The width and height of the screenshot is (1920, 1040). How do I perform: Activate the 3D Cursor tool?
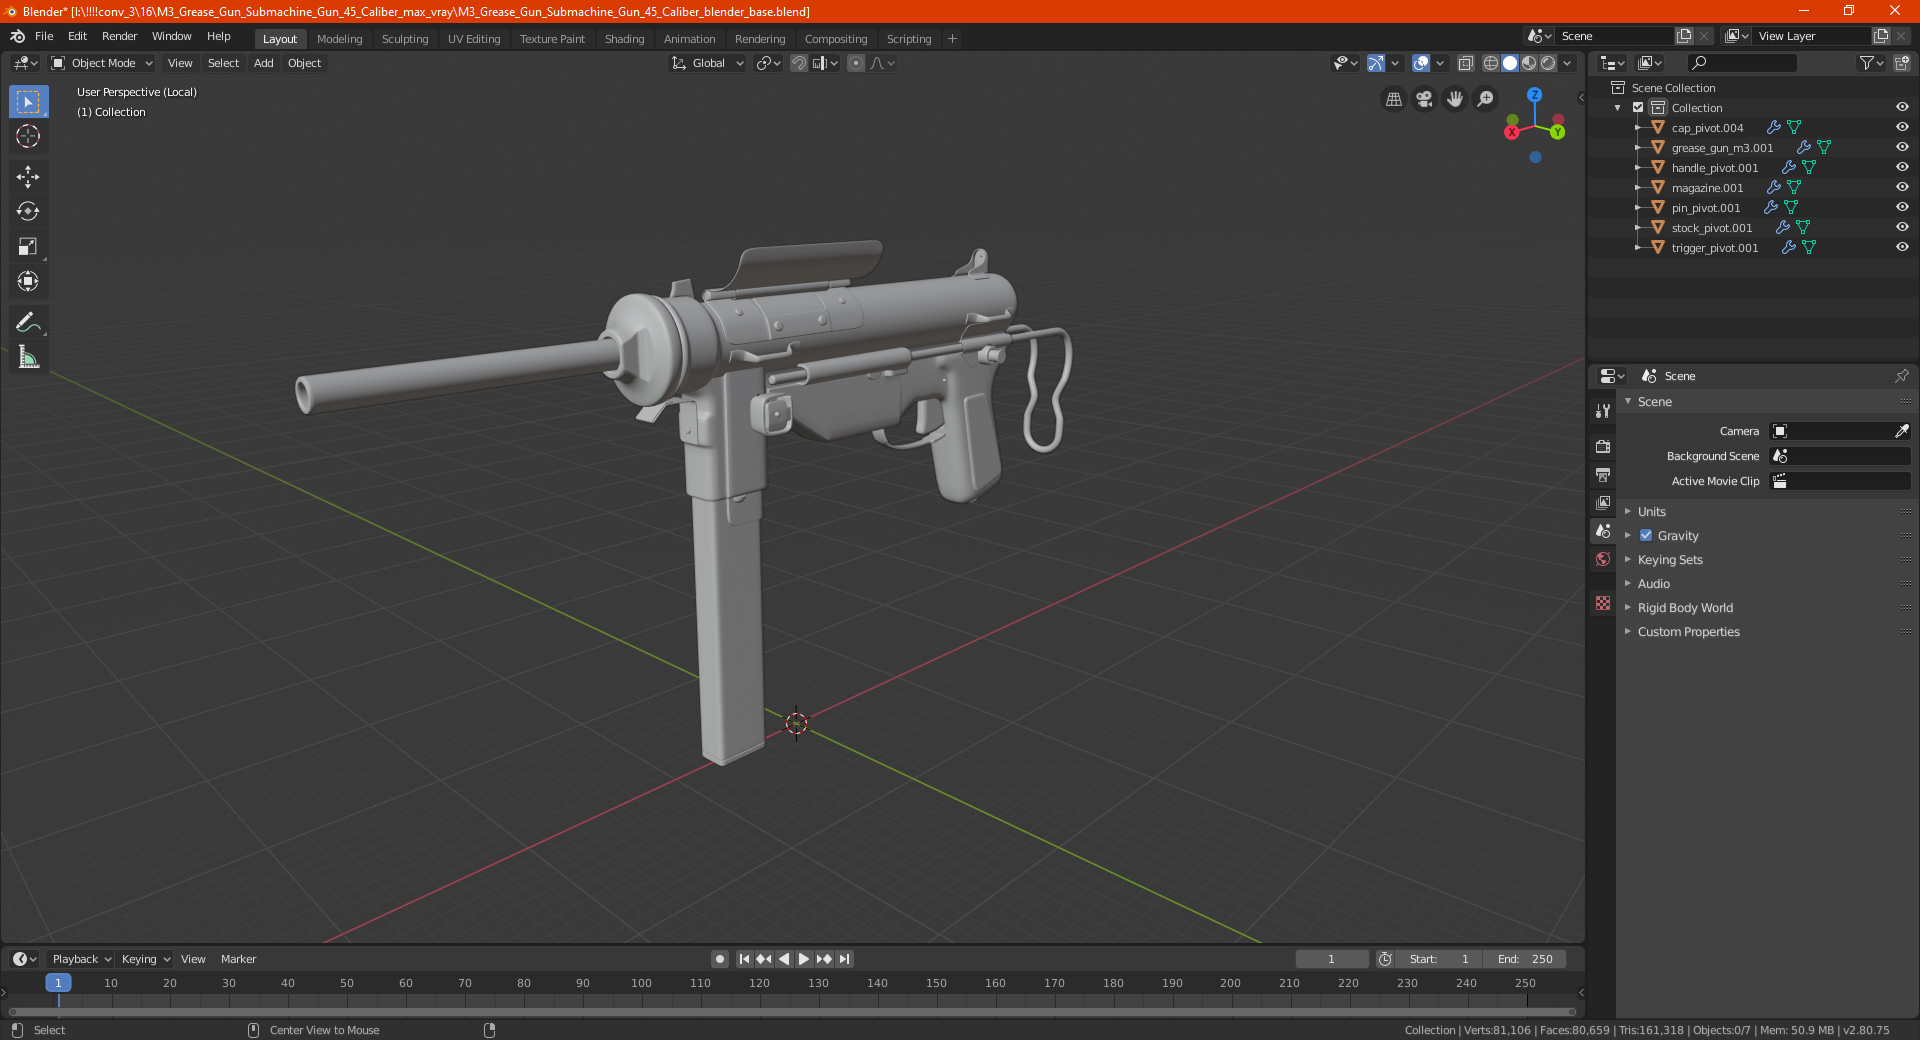point(28,136)
